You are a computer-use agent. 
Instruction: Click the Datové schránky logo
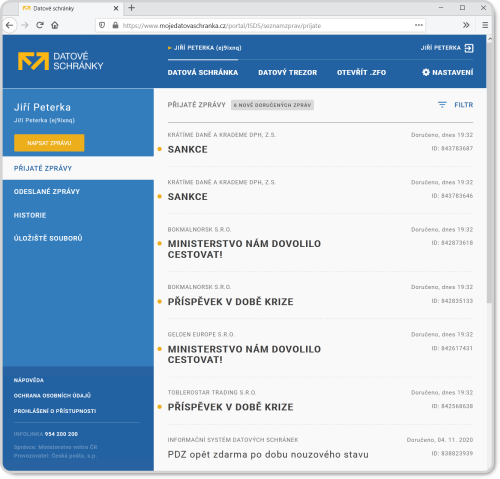click(61, 61)
